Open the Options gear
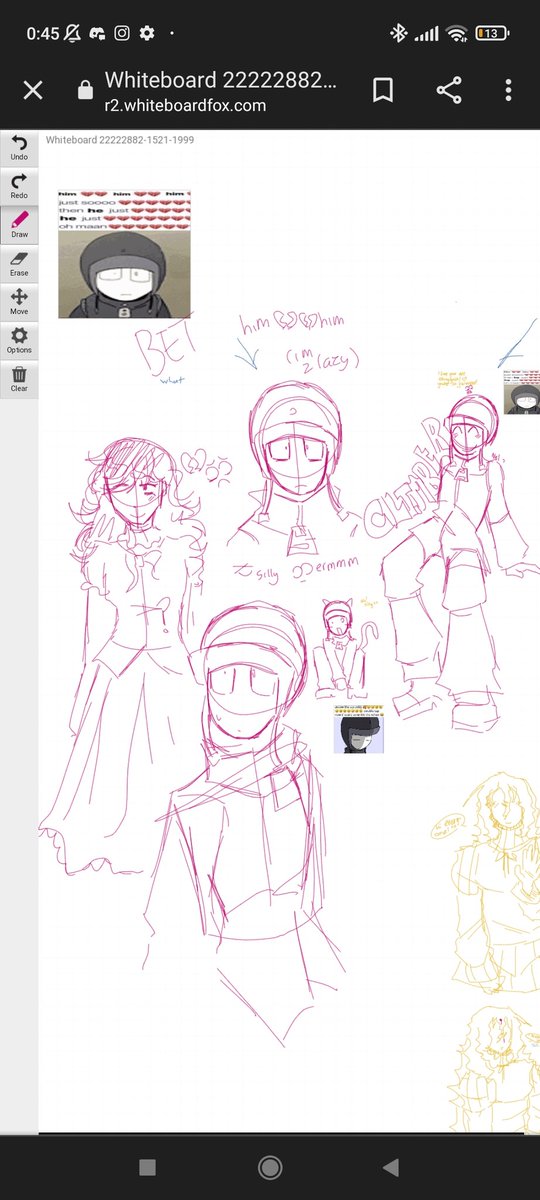This screenshot has width=540, height=1200. 19,341
